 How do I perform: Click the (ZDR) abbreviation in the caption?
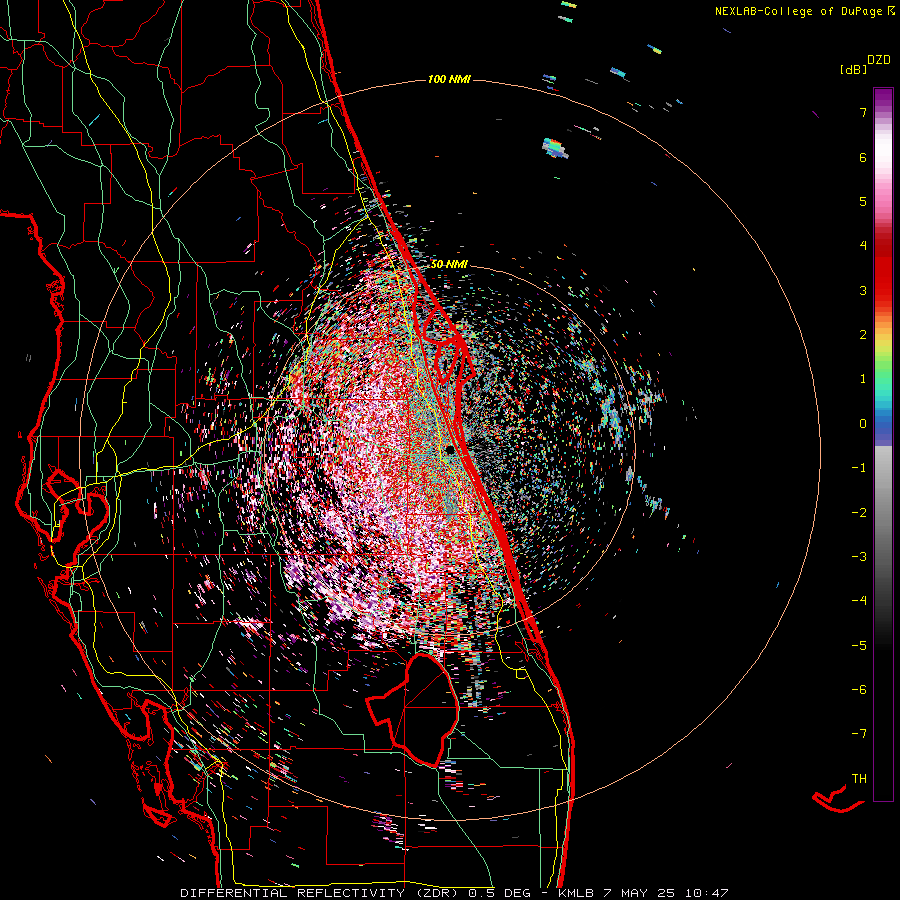pos(437,893)
